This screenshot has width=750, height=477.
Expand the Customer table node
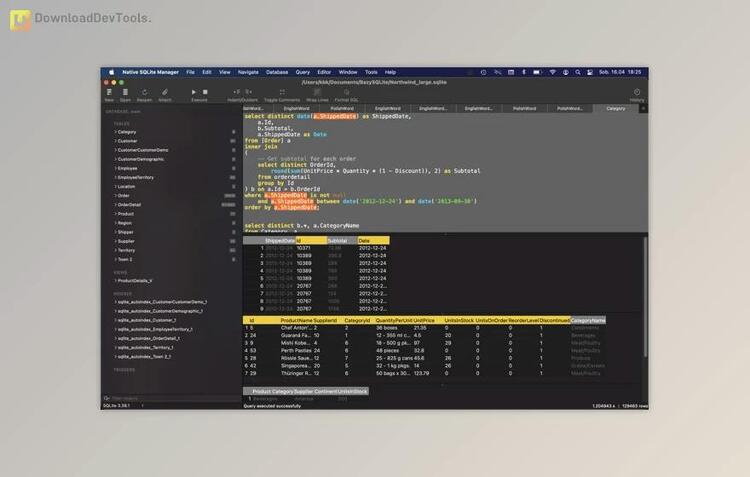pos(115,141)
